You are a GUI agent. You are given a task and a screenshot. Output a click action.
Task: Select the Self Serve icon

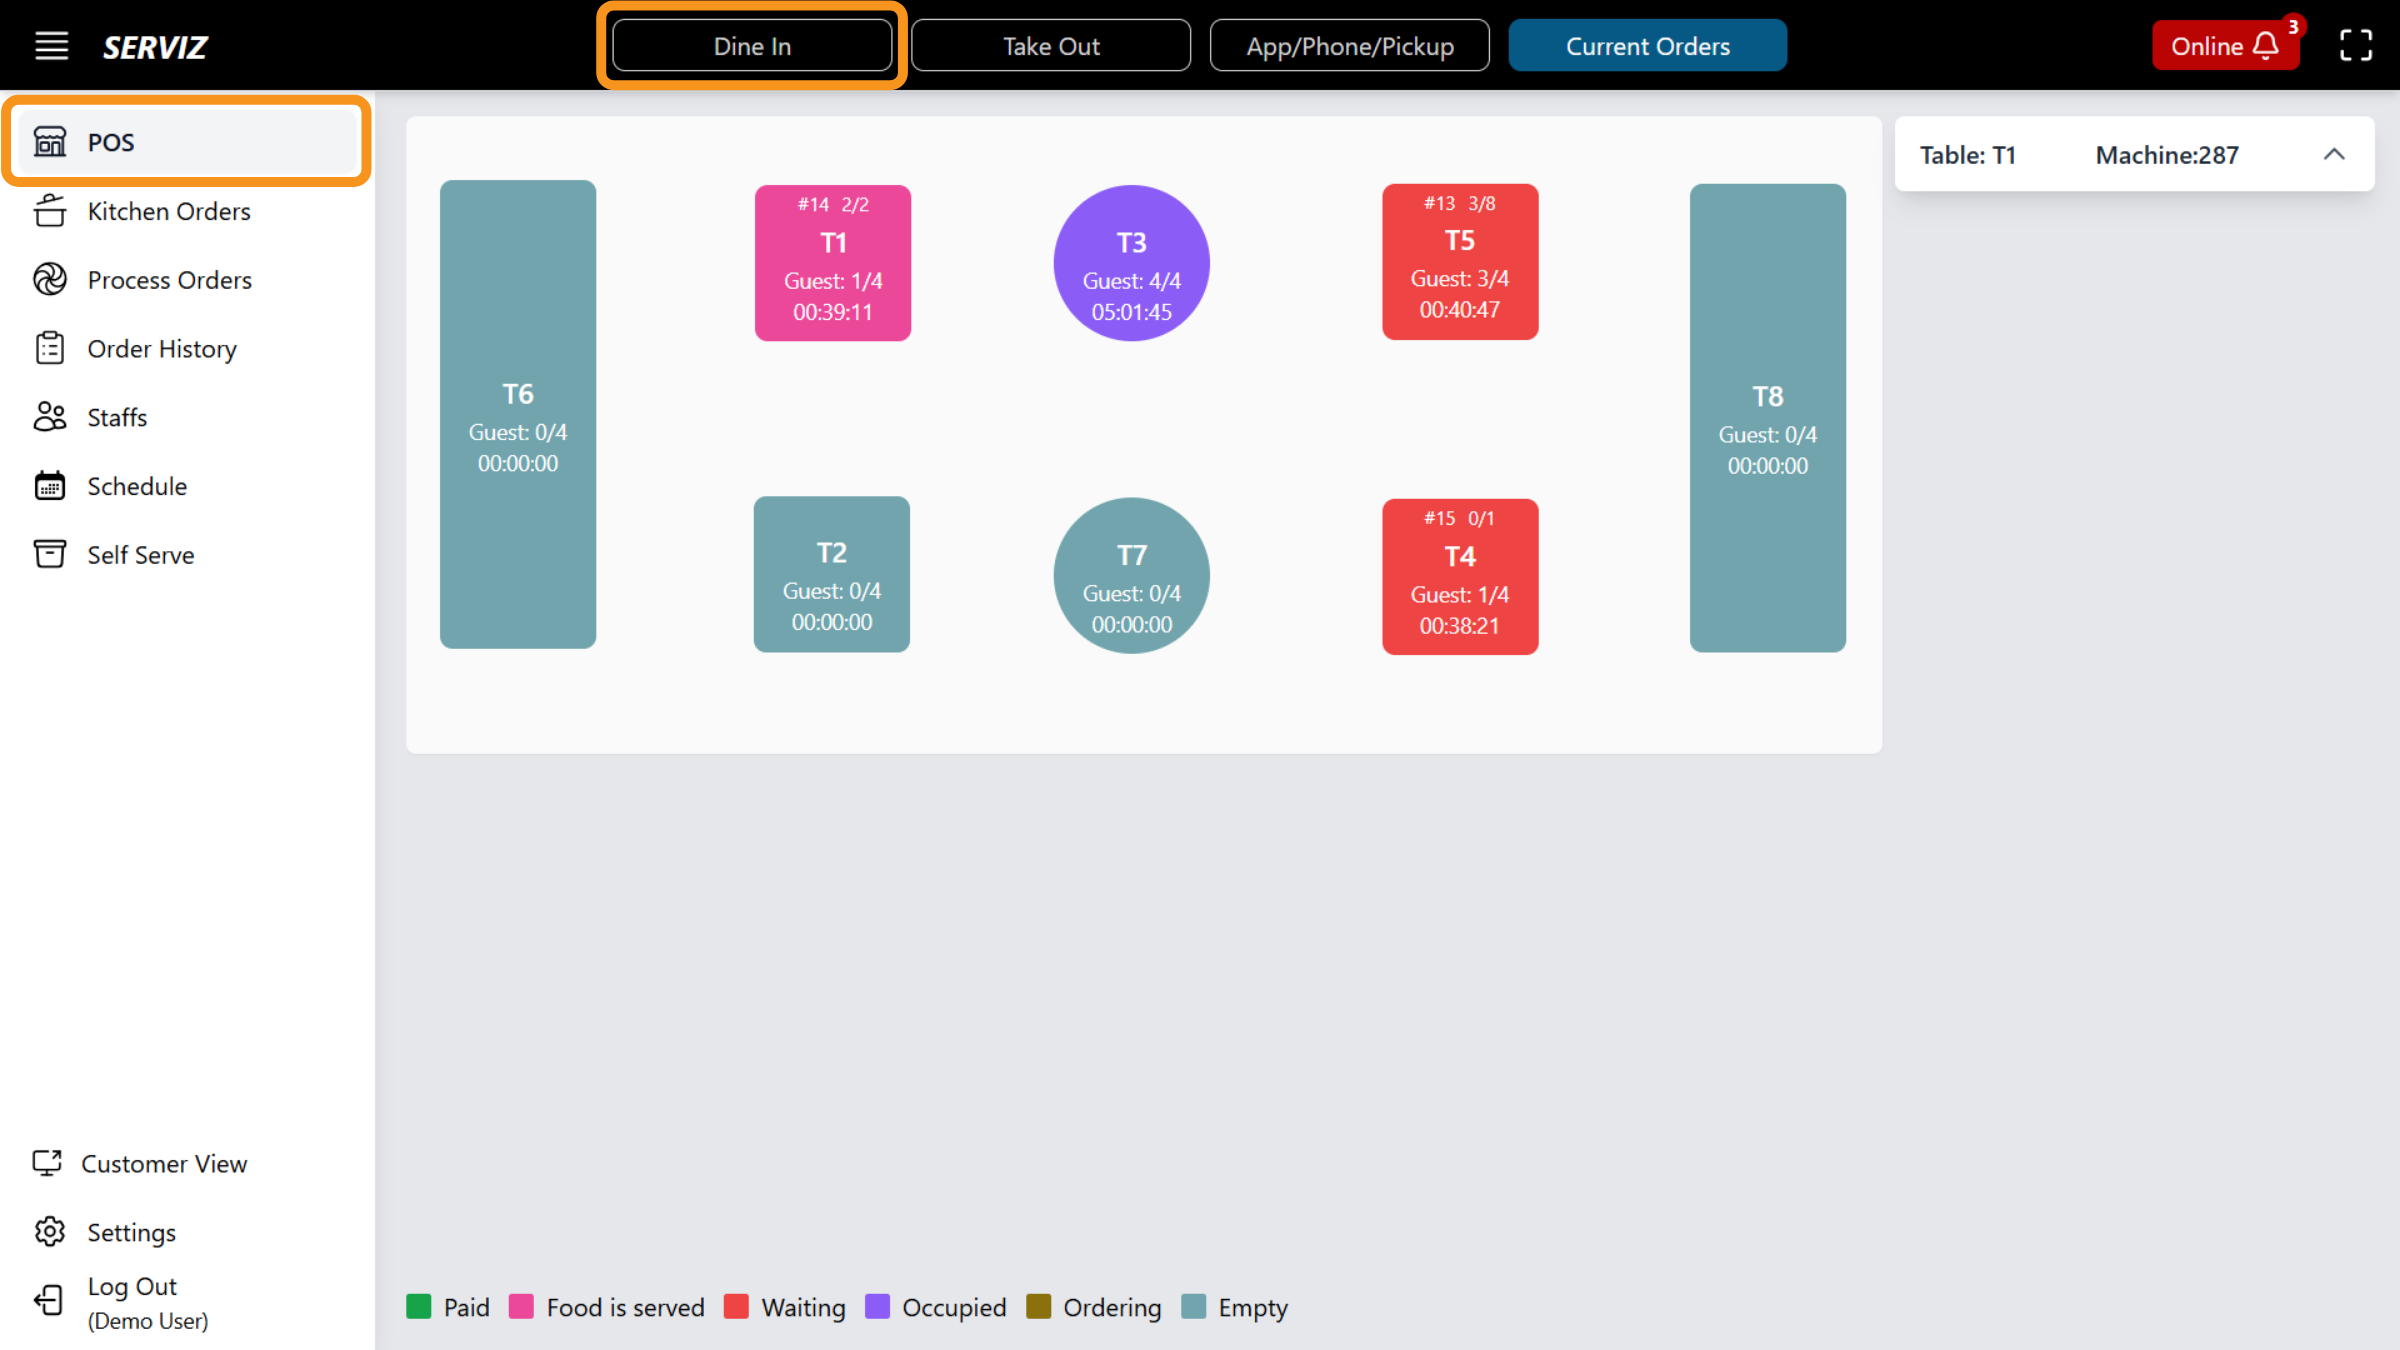pos(50,554)
